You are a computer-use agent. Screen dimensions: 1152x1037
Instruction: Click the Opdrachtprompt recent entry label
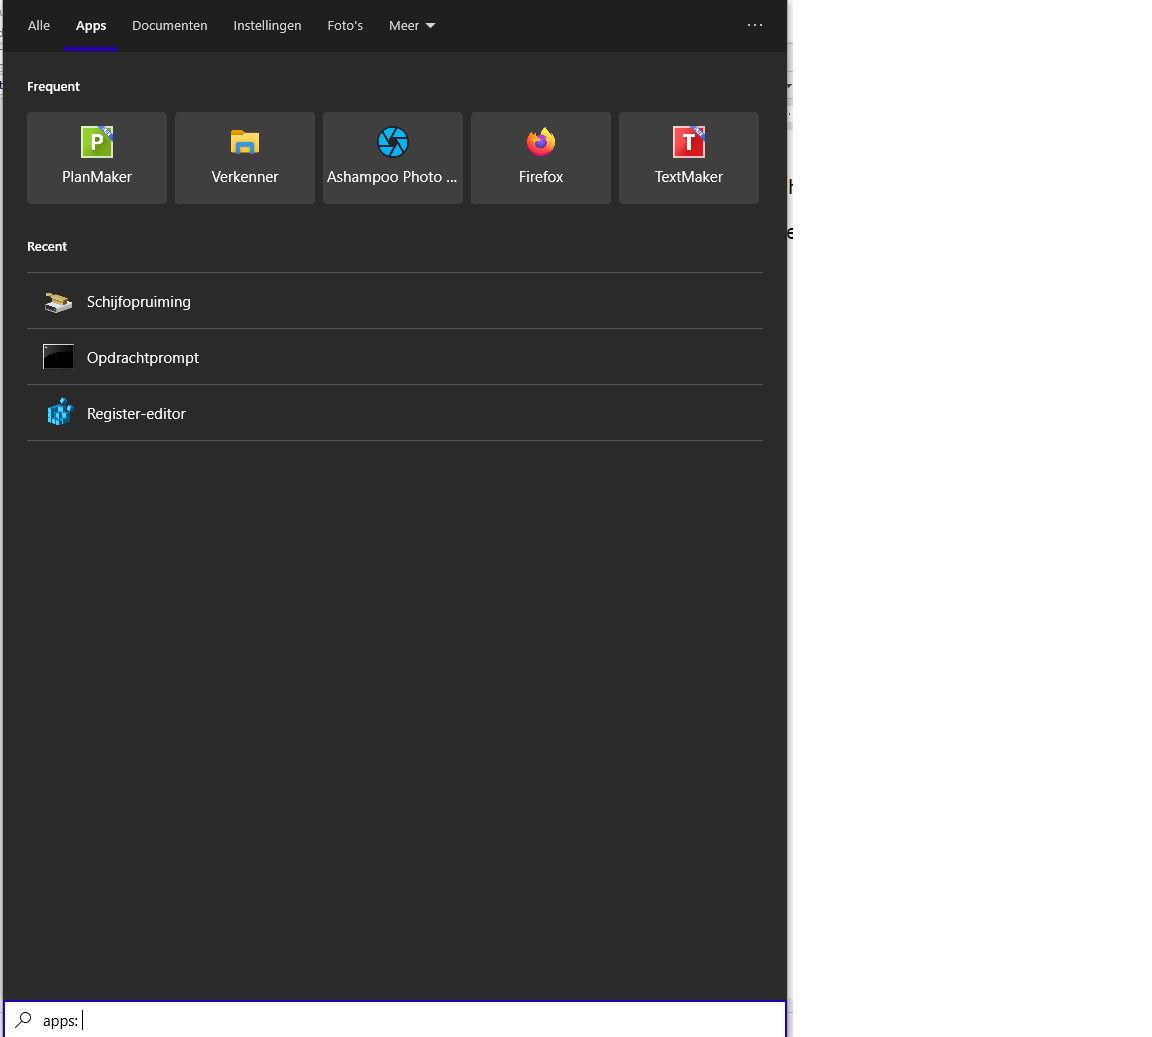coord(143,358)
